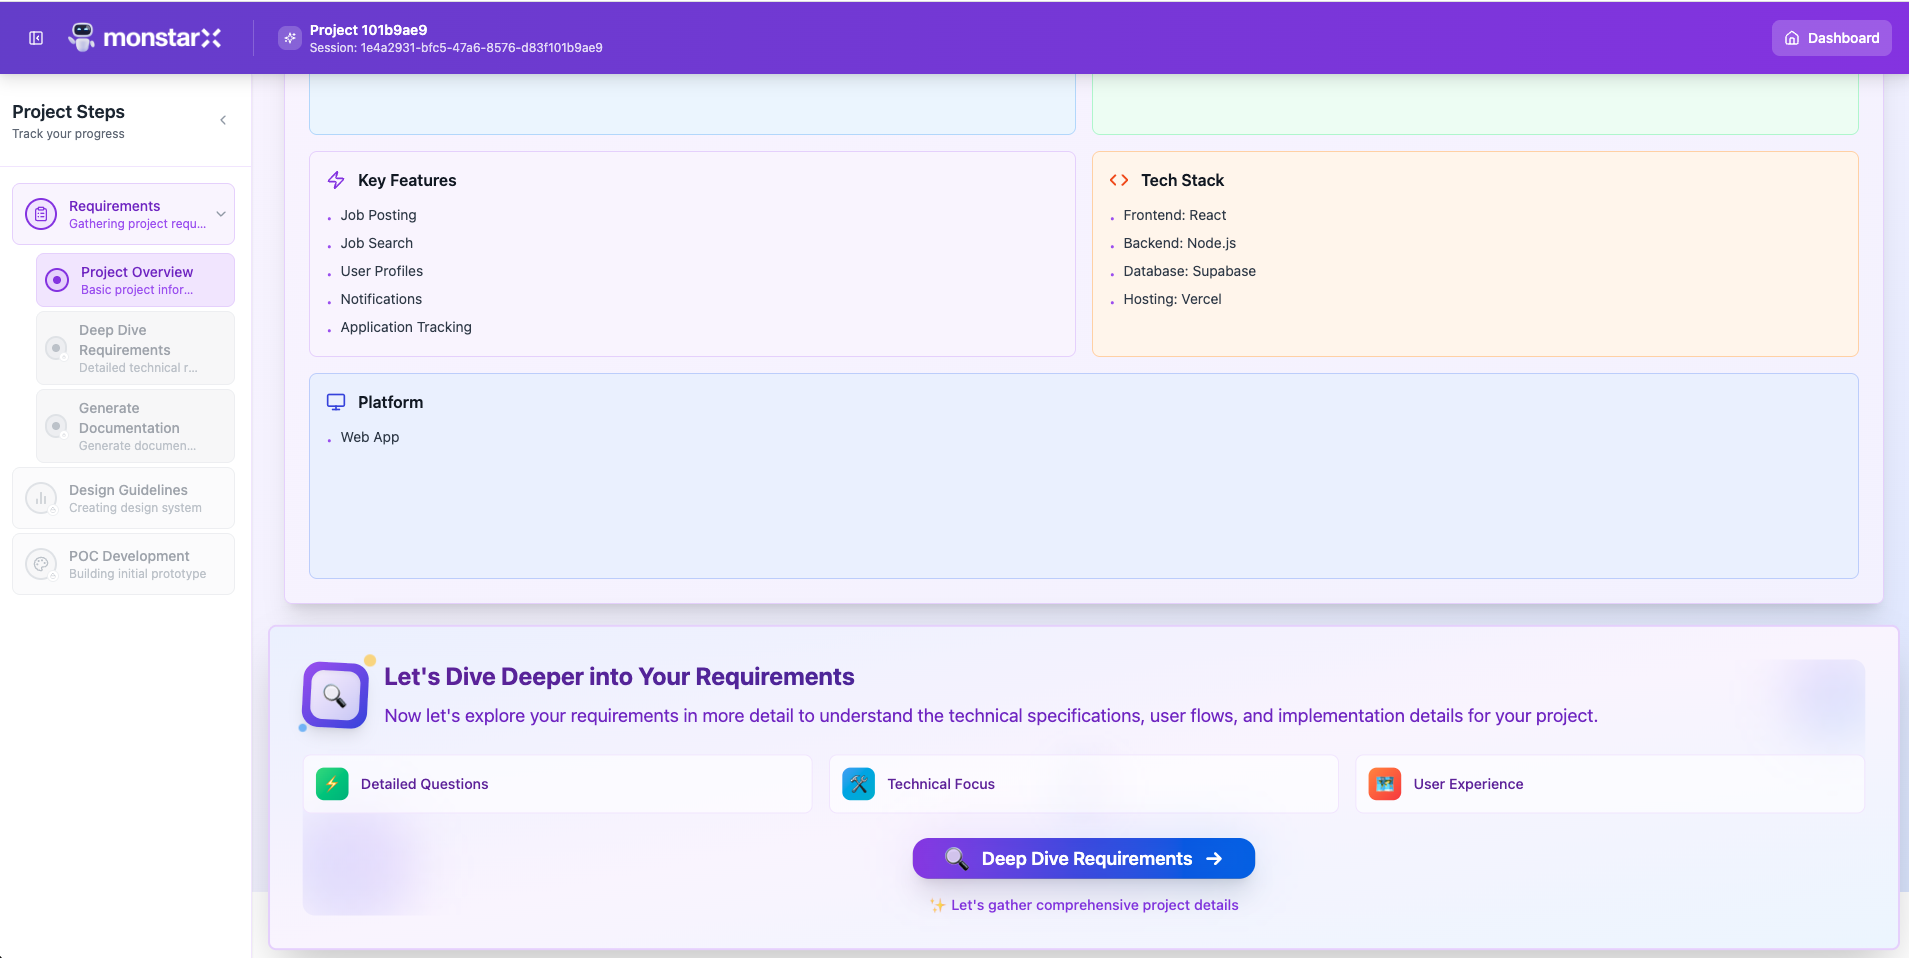The width and height of the screenshot is (1909, 958).
Task: Collapse the Project Steps sidebar arrow
Action: click(223, 120)
